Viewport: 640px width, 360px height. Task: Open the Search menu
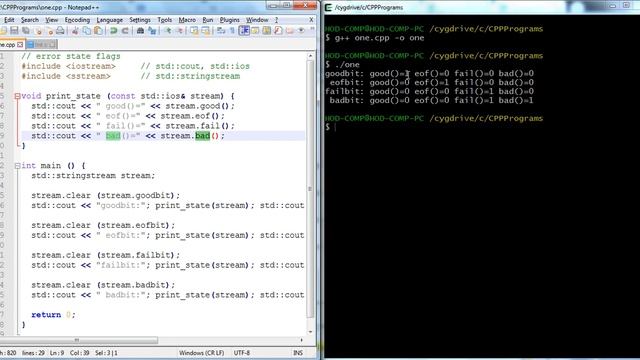(x=30, y=20)
